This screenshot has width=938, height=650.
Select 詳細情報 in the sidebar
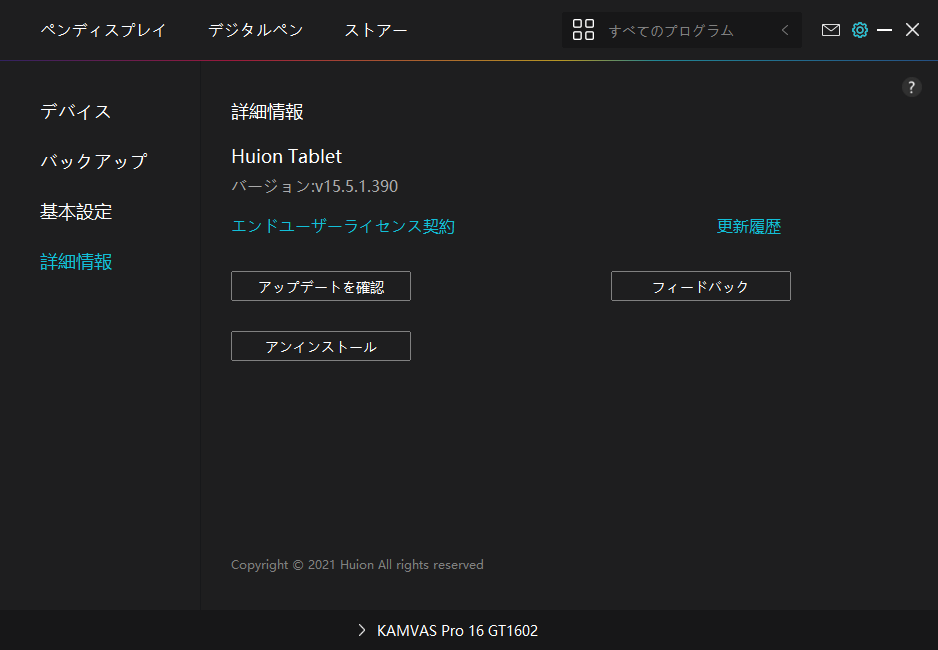(76, 262)
